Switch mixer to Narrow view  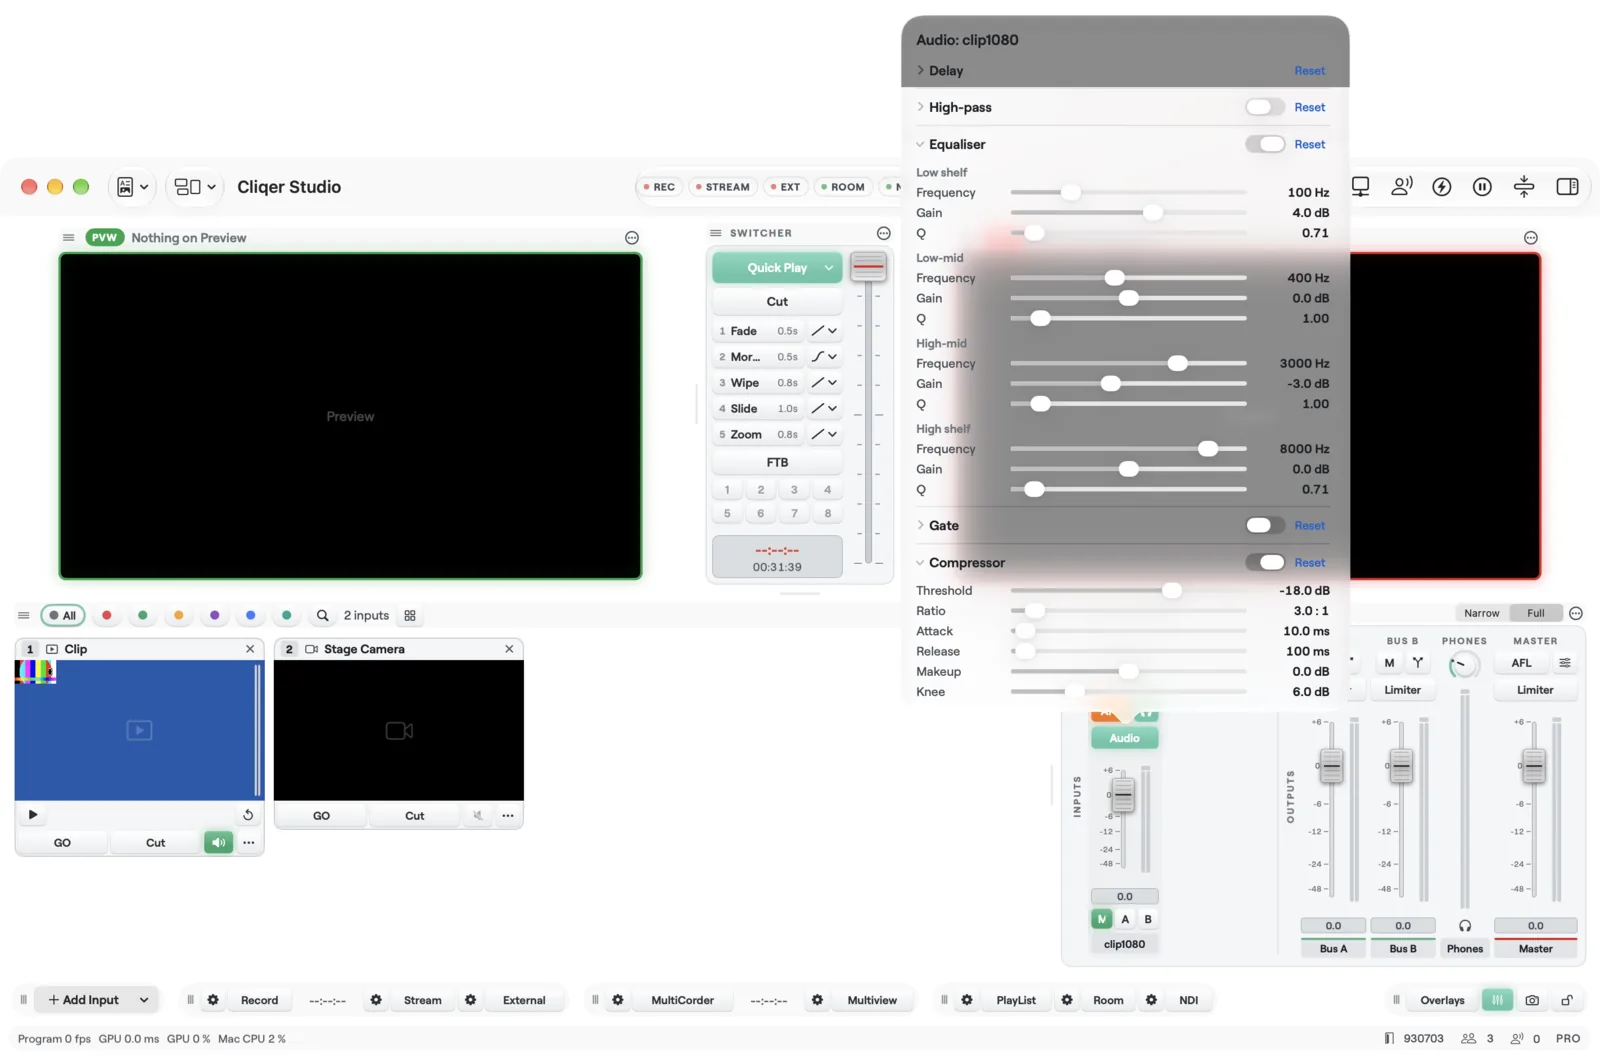click(x=1481, y=613)
